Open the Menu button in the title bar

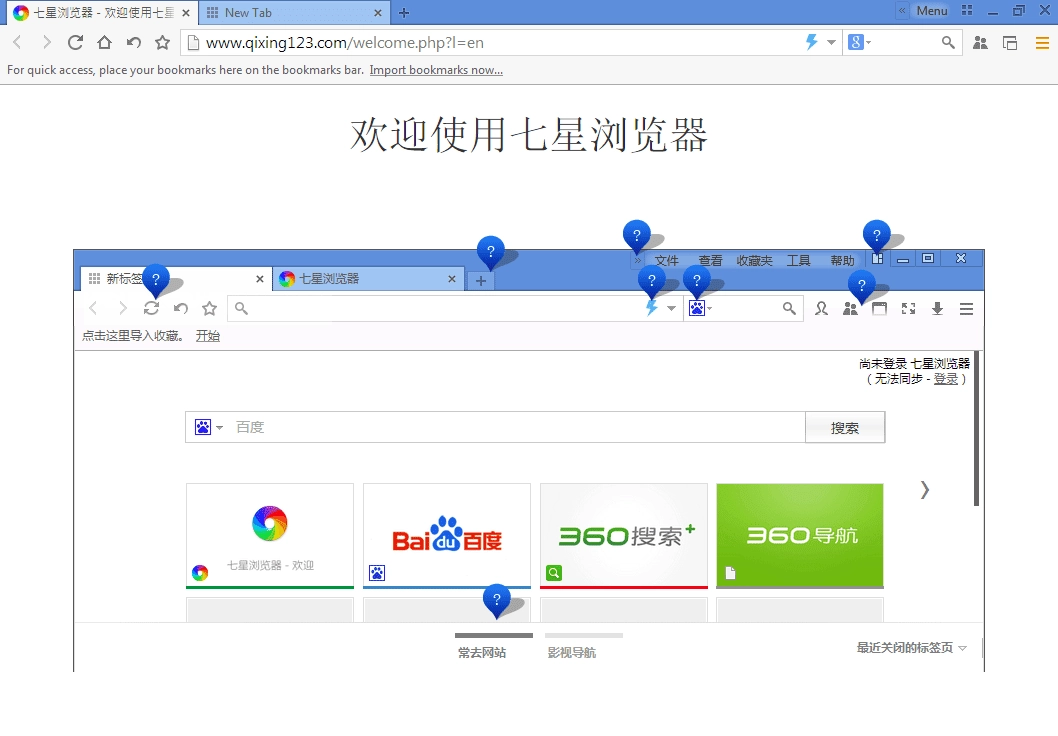[932, 11]
